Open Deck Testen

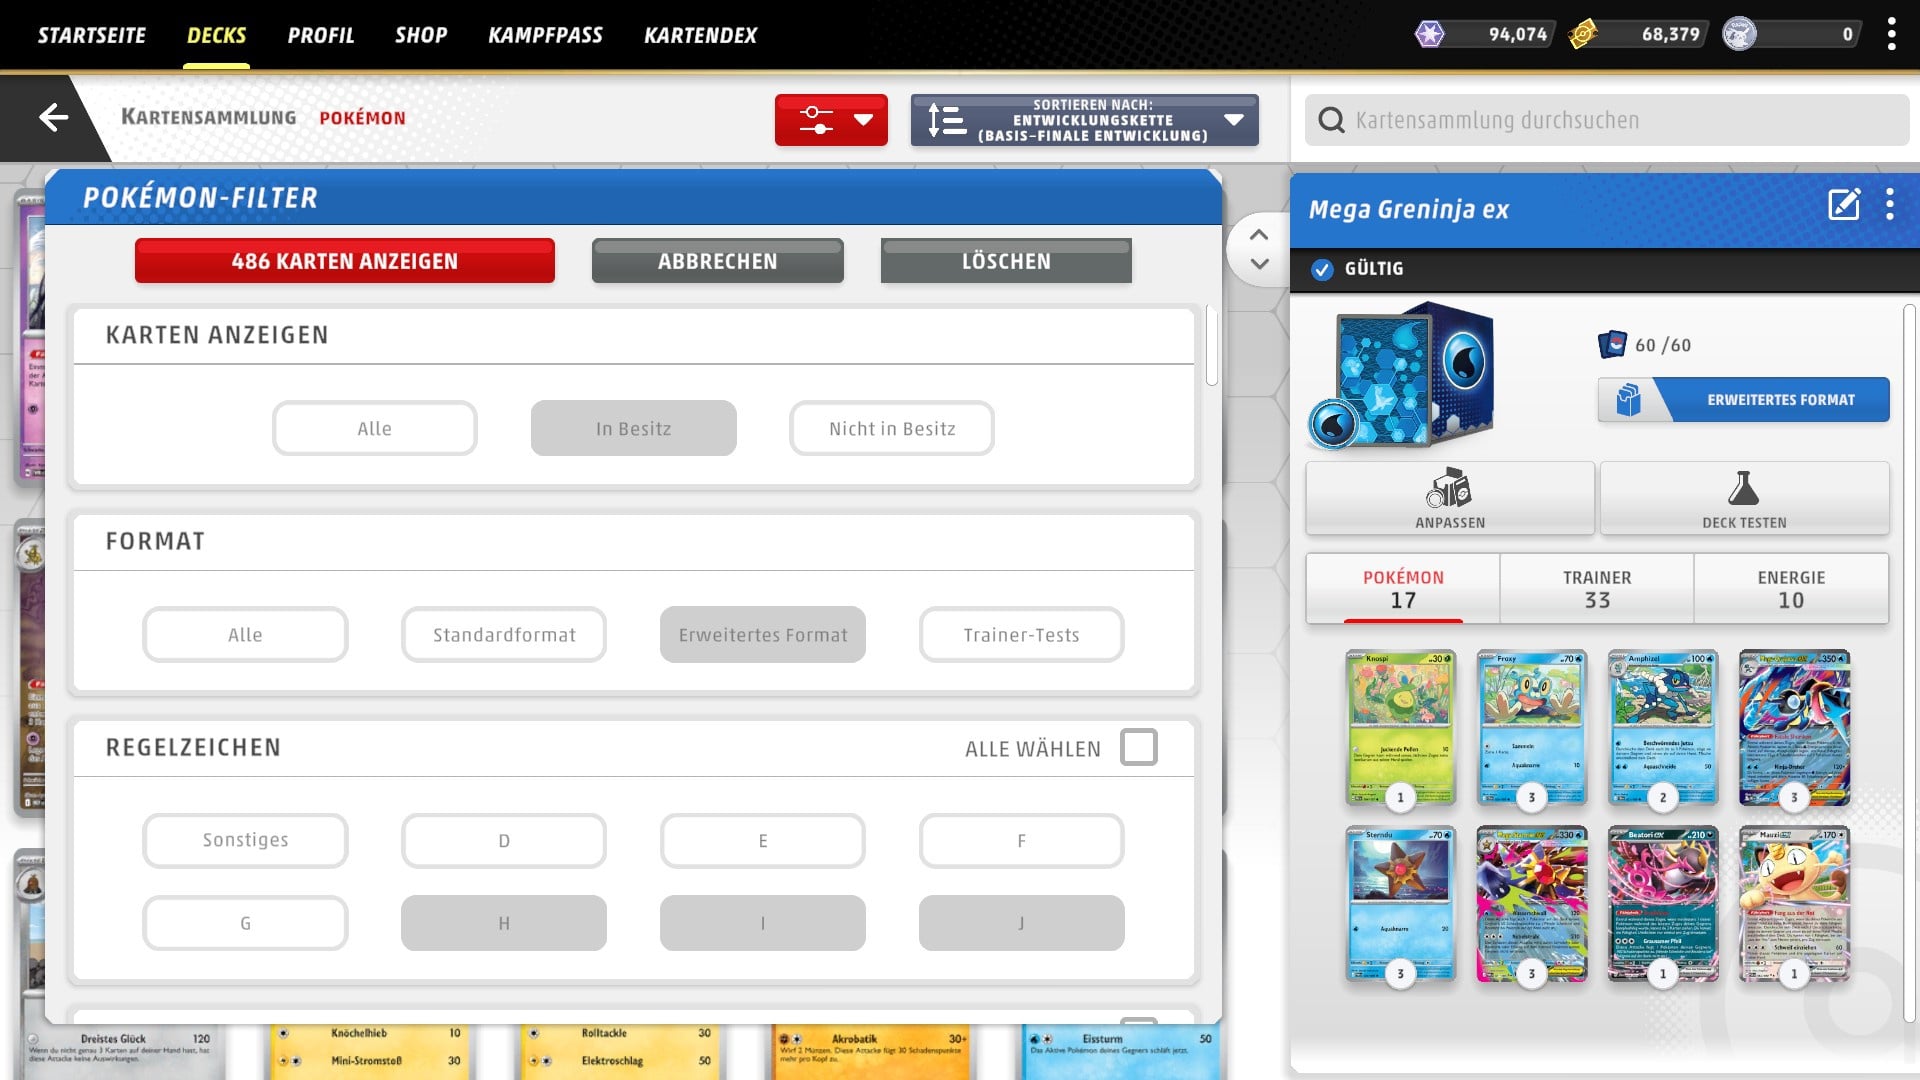1744,498
